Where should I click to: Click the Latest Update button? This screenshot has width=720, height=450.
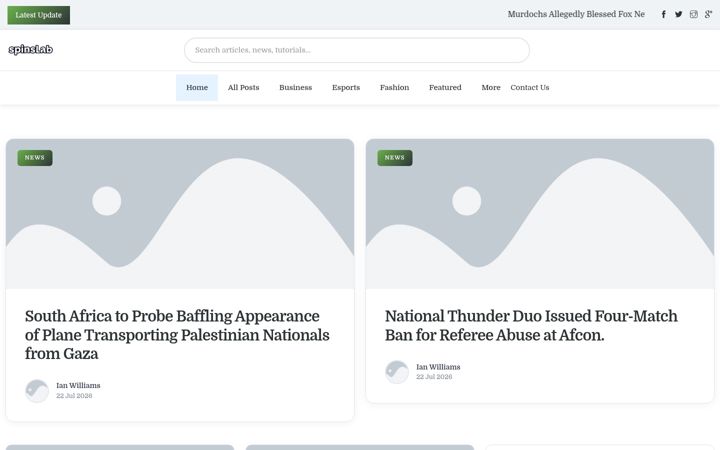pos(39,15)
